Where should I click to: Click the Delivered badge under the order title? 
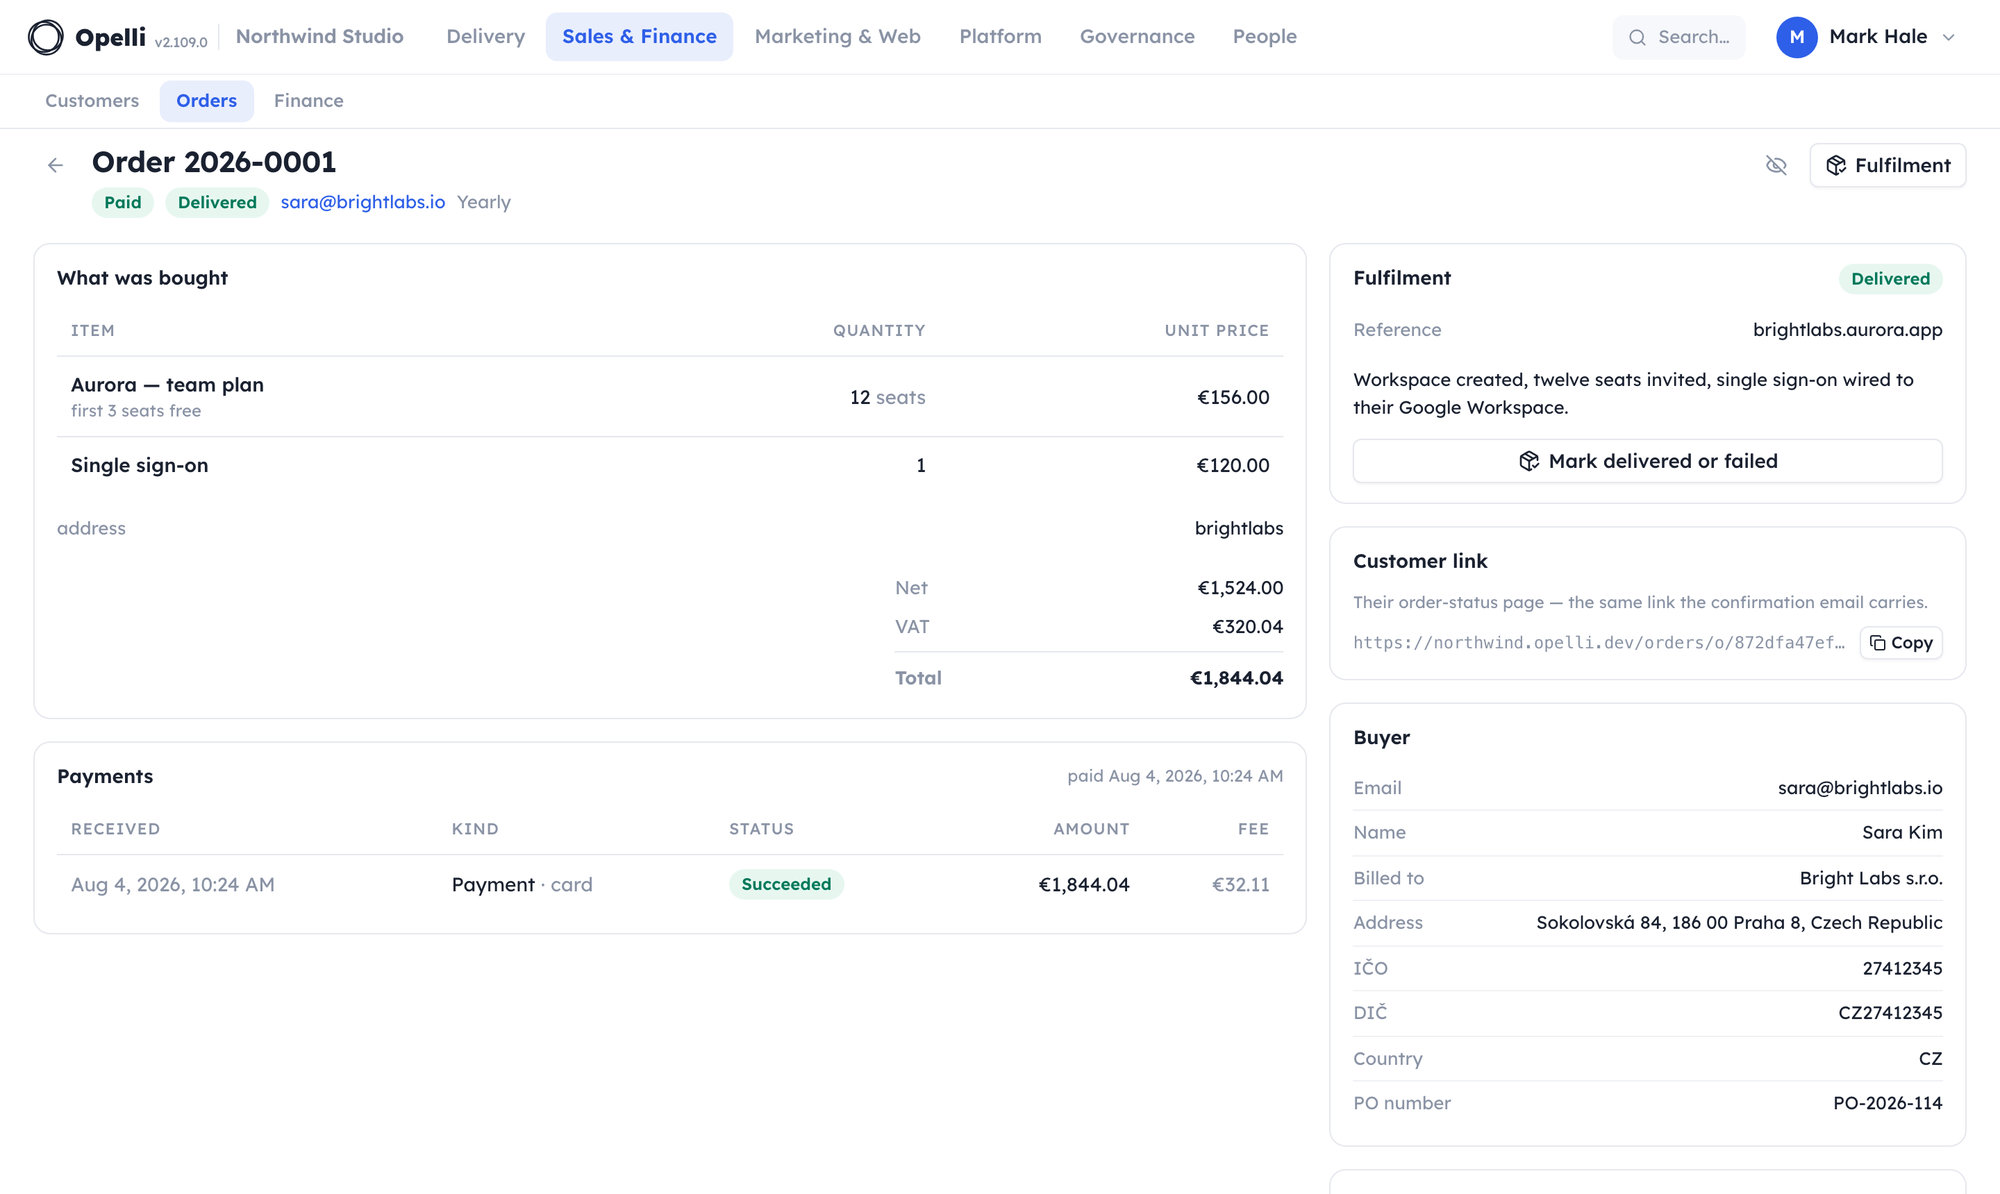tap(217, 202)
